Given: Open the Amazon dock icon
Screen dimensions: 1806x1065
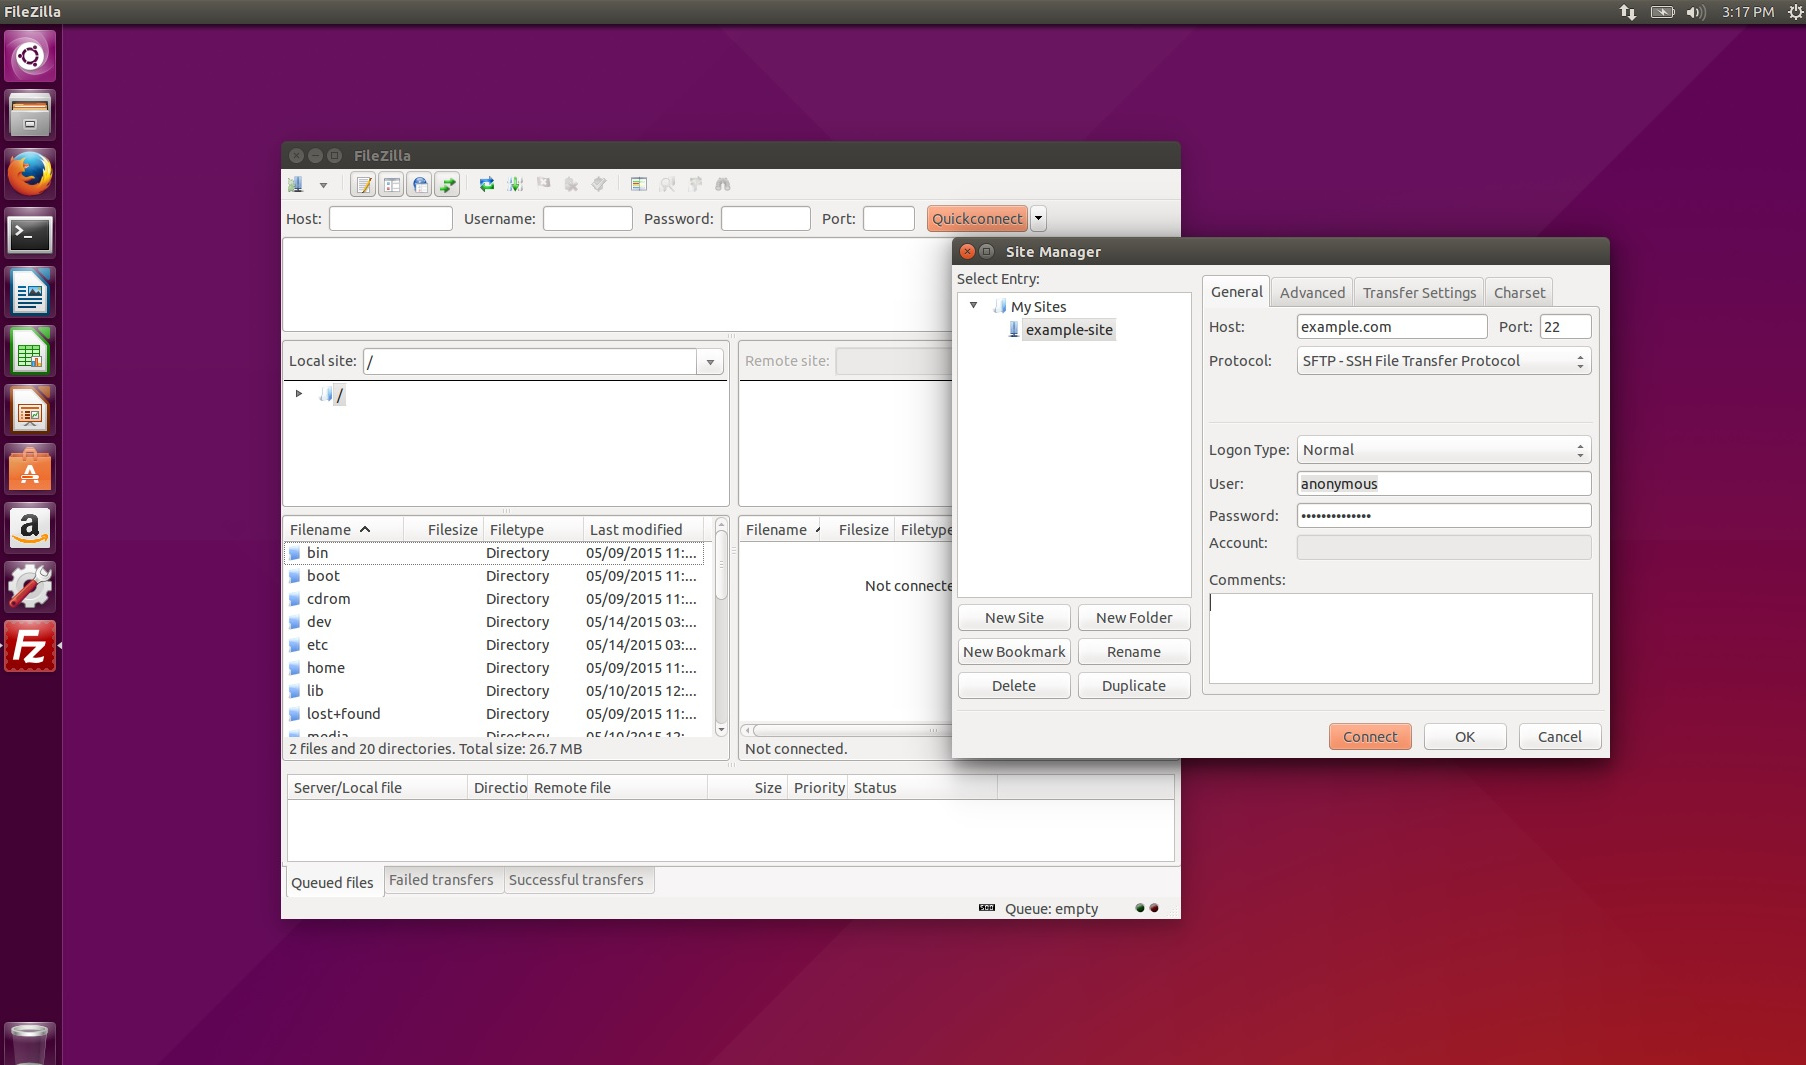Looking at the screenshot, I should pos(30,528).
